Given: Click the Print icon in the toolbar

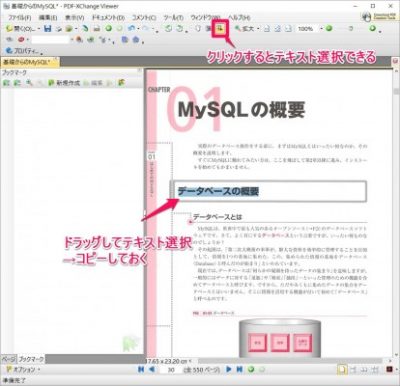Looking at the screenshot, I should [x=97, y=29].
